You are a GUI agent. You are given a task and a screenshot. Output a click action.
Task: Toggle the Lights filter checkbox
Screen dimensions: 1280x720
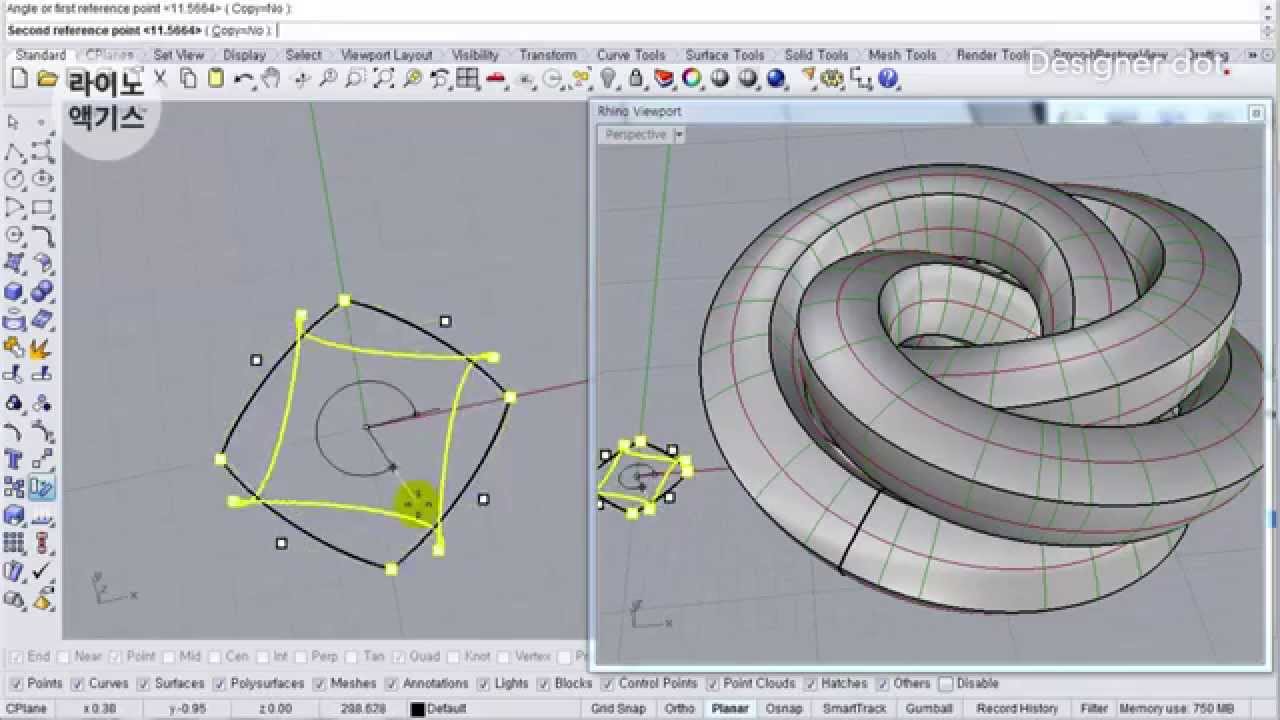coord(484,684)
